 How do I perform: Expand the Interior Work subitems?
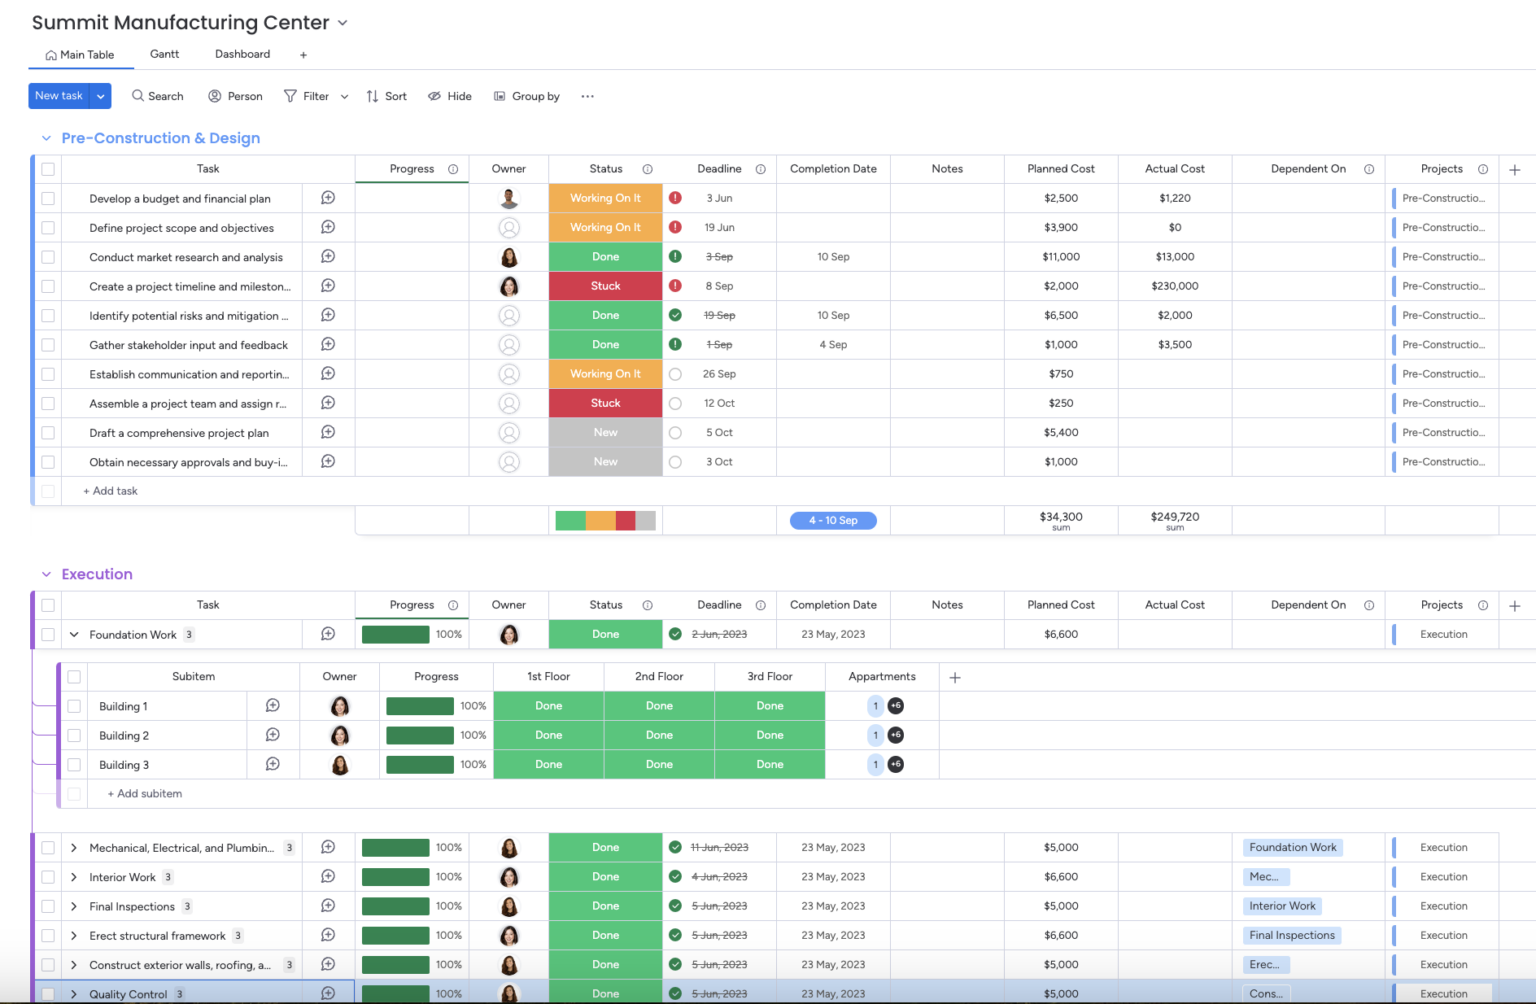[x=74, y=877]
